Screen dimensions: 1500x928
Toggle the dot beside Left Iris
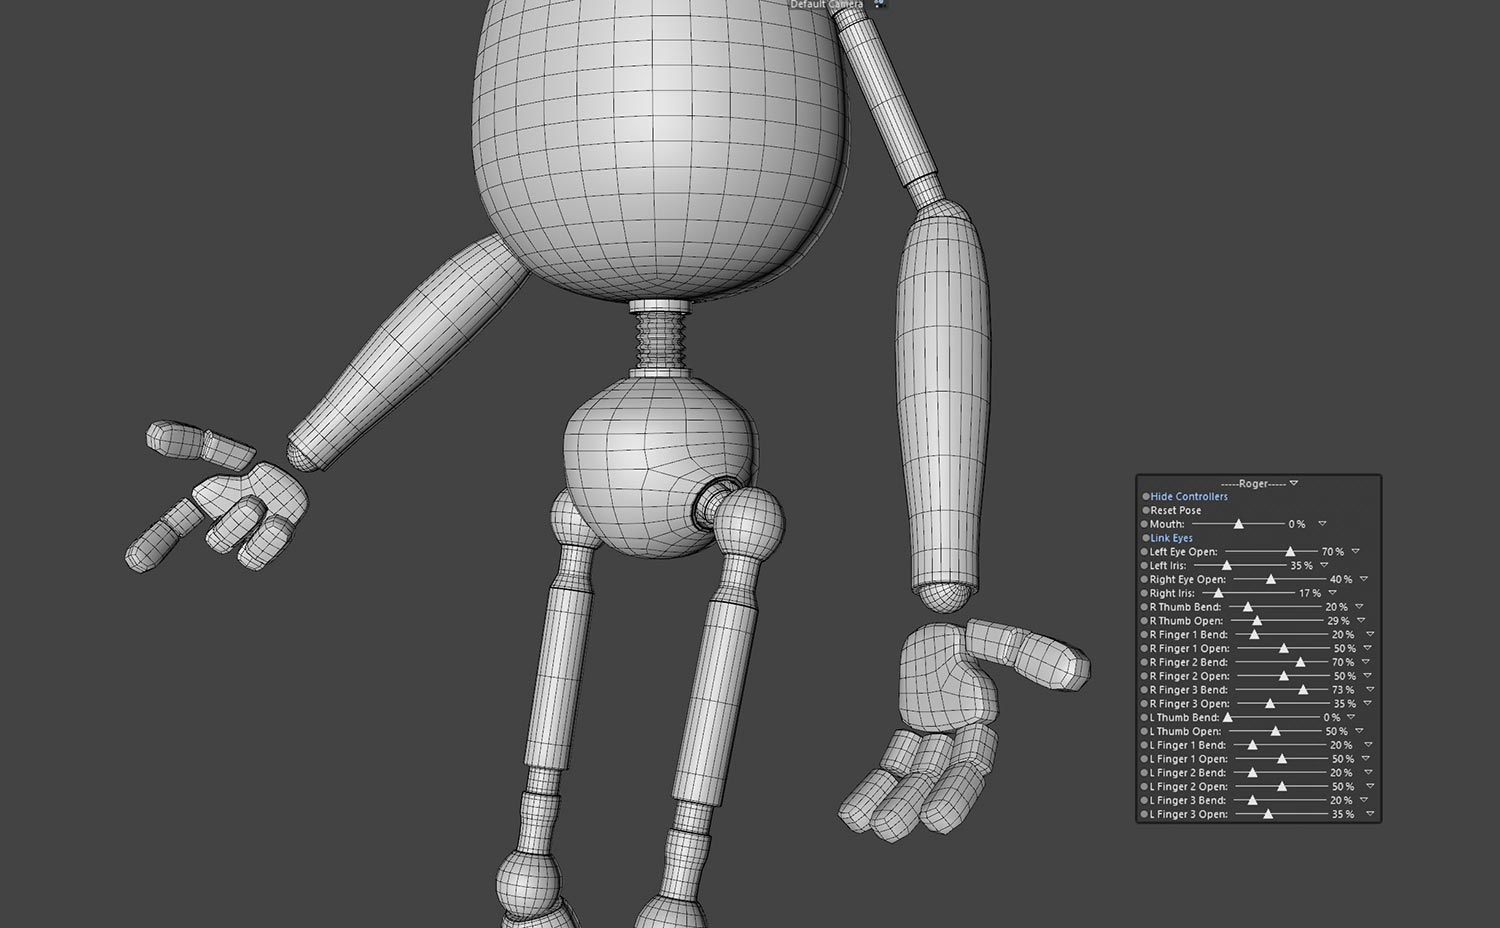1146,566
